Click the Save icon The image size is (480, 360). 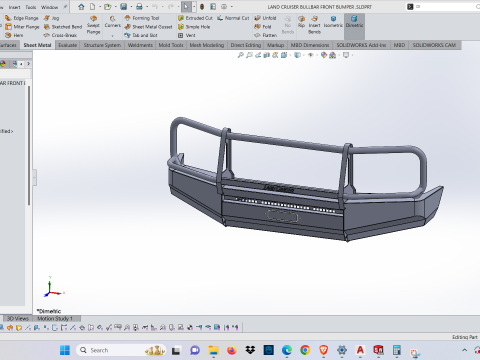[124, 7]
